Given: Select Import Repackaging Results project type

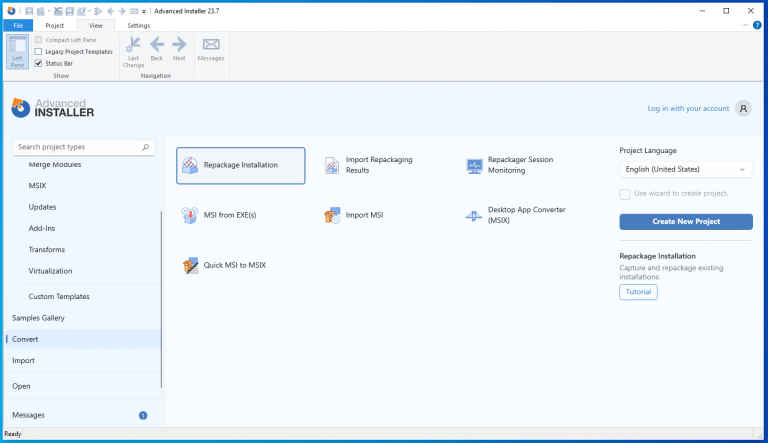Looking at the screenshot, I should 382,165.
